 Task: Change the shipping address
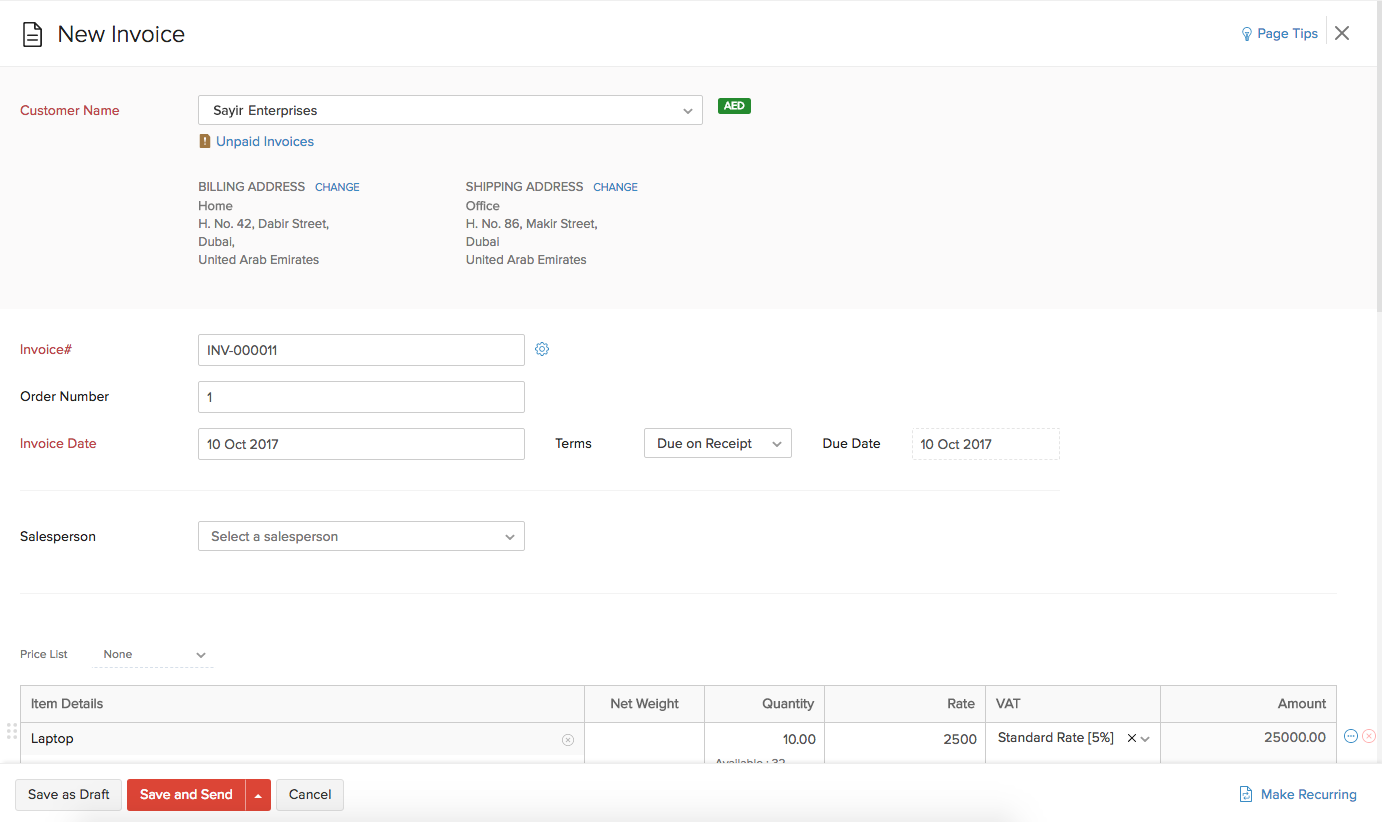615,186
